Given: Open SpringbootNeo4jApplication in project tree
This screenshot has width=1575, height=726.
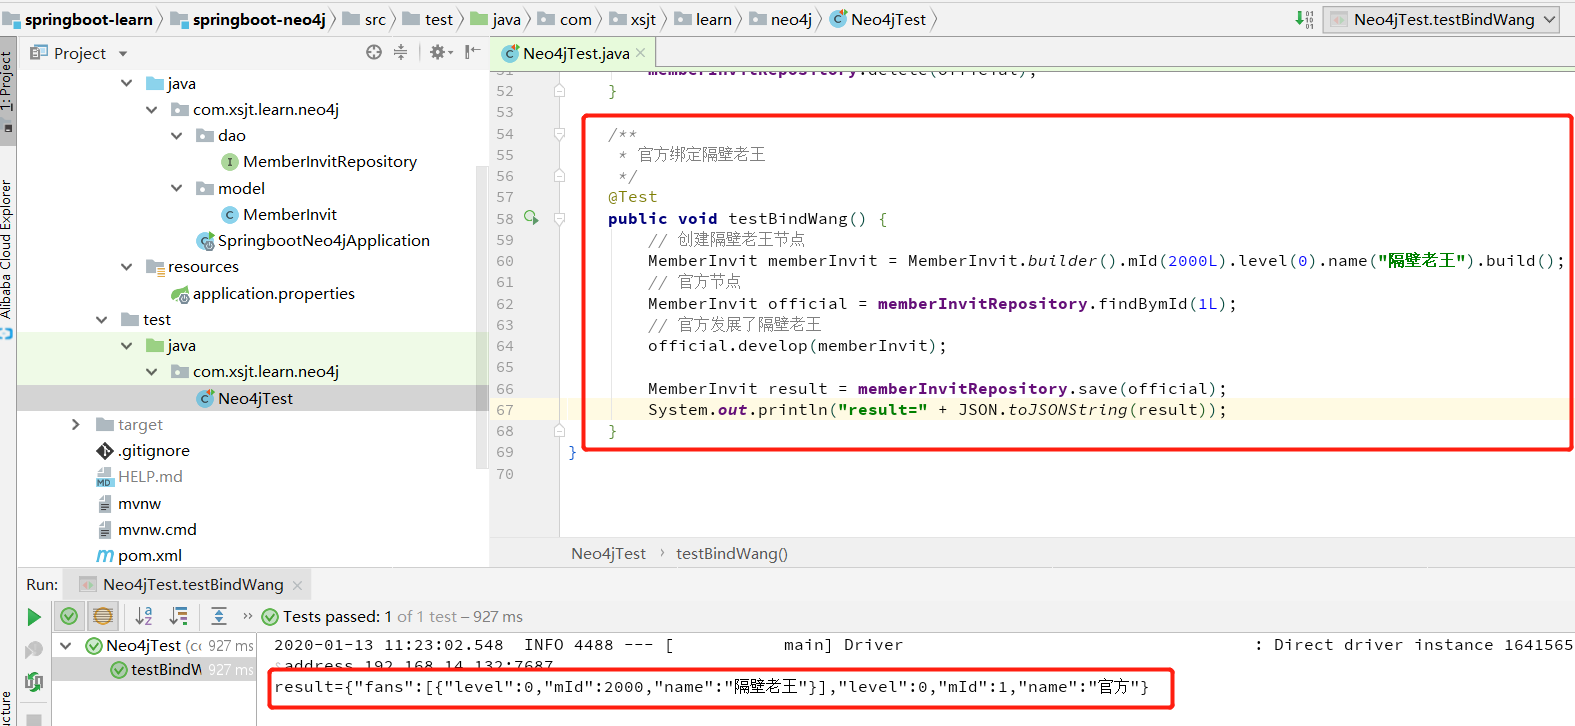Looking at the screenshot, I should 313,241.
